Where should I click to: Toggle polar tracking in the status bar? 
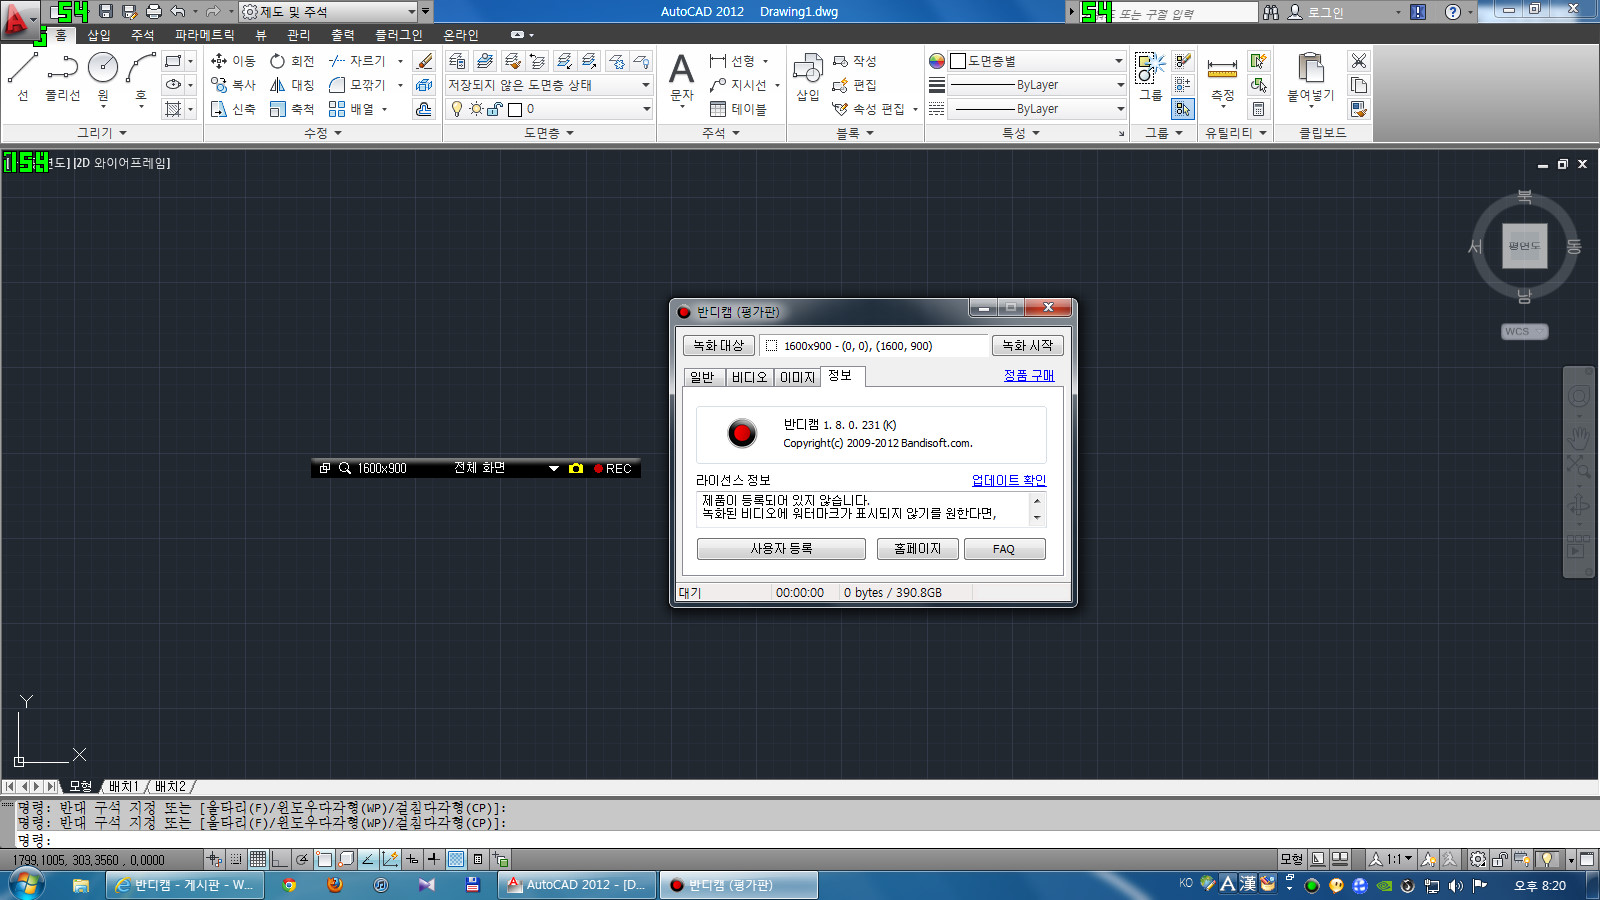coord(302,859)
